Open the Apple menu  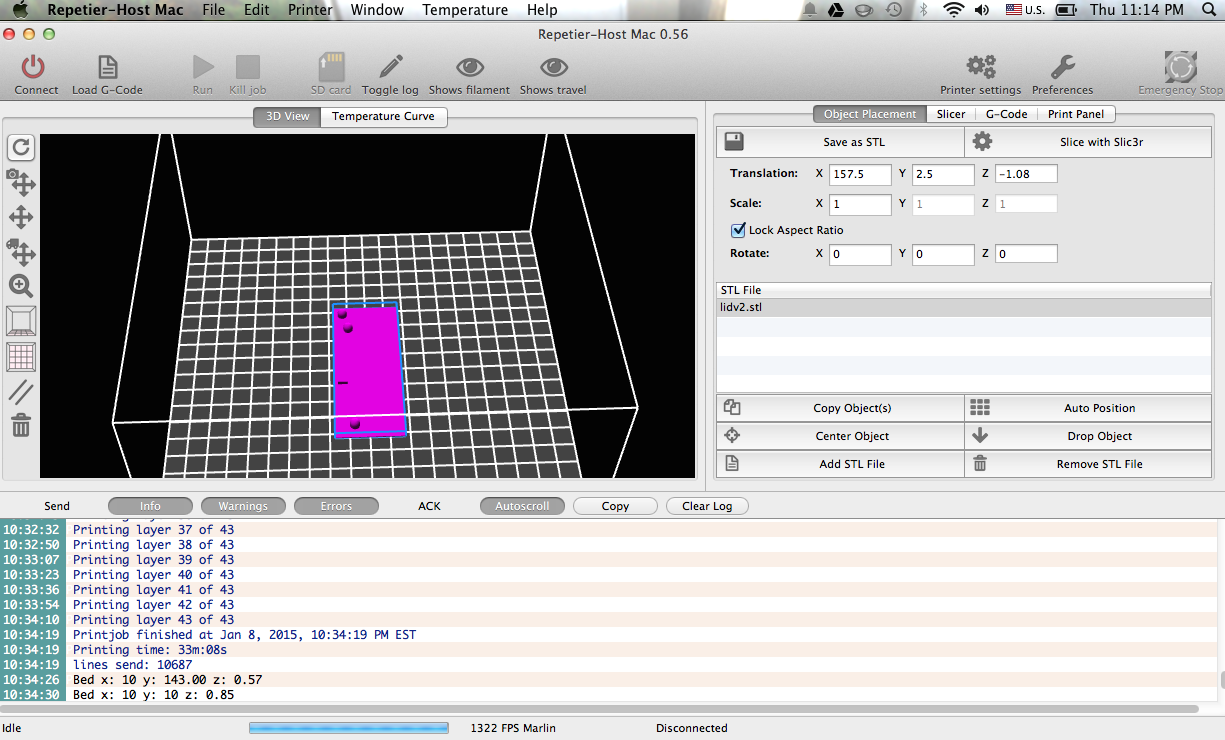click(x=22, y=10)
